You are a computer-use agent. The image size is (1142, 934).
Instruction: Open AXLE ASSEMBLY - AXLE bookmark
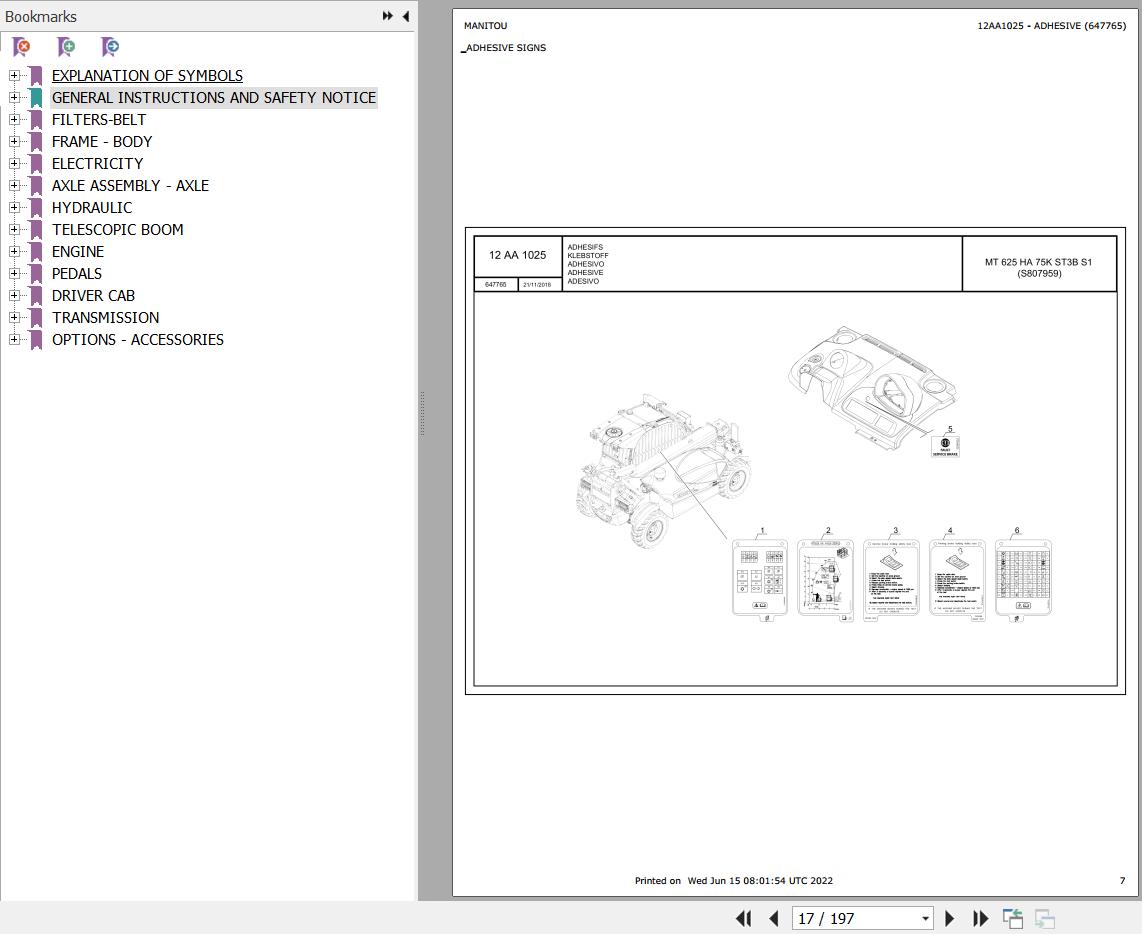pos(130,186)
